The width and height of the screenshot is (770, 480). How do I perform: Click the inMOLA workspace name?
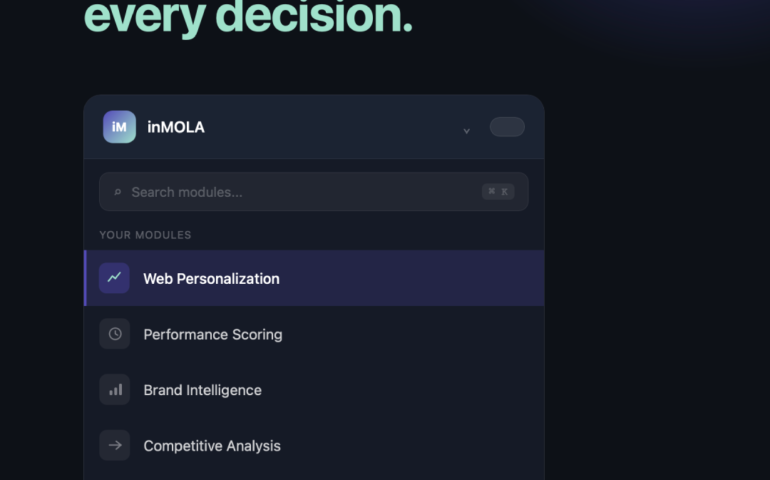point(176,128)
